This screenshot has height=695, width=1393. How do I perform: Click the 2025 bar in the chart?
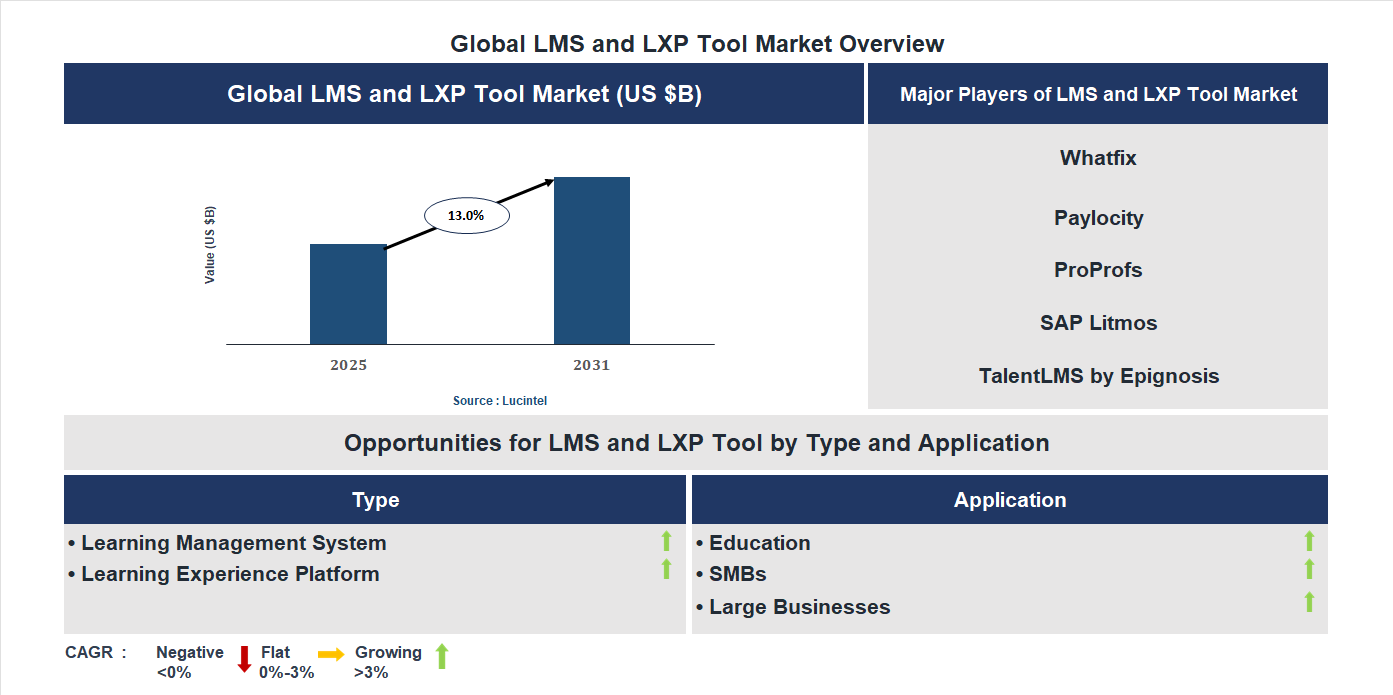tap(348, 295)
